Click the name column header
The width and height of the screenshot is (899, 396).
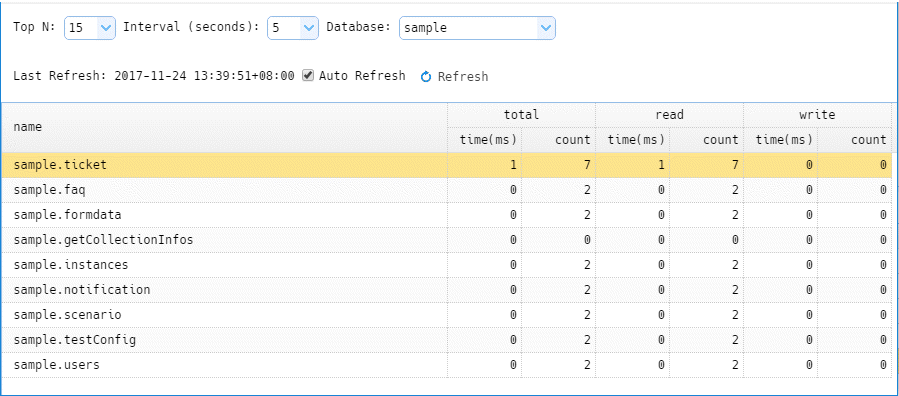224,127
